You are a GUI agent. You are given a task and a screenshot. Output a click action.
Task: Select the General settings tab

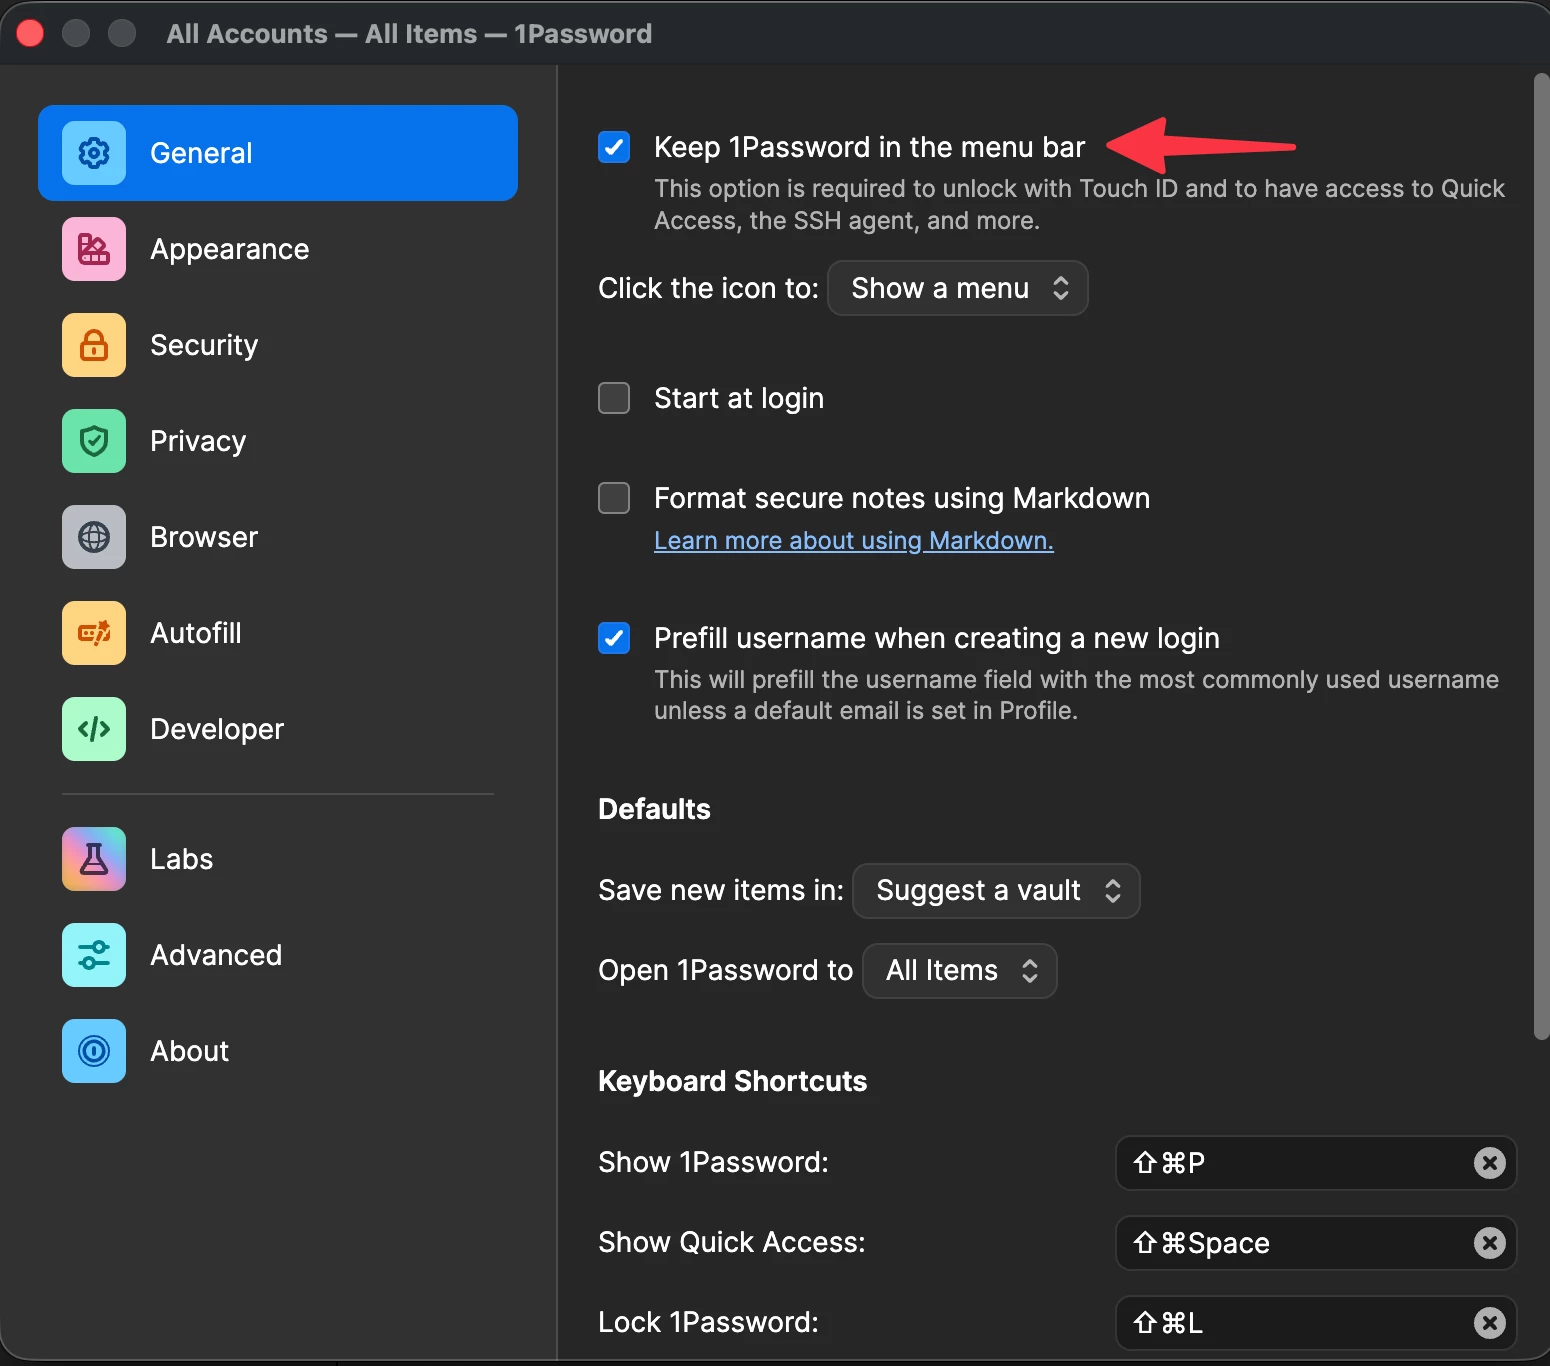point(278,153)
